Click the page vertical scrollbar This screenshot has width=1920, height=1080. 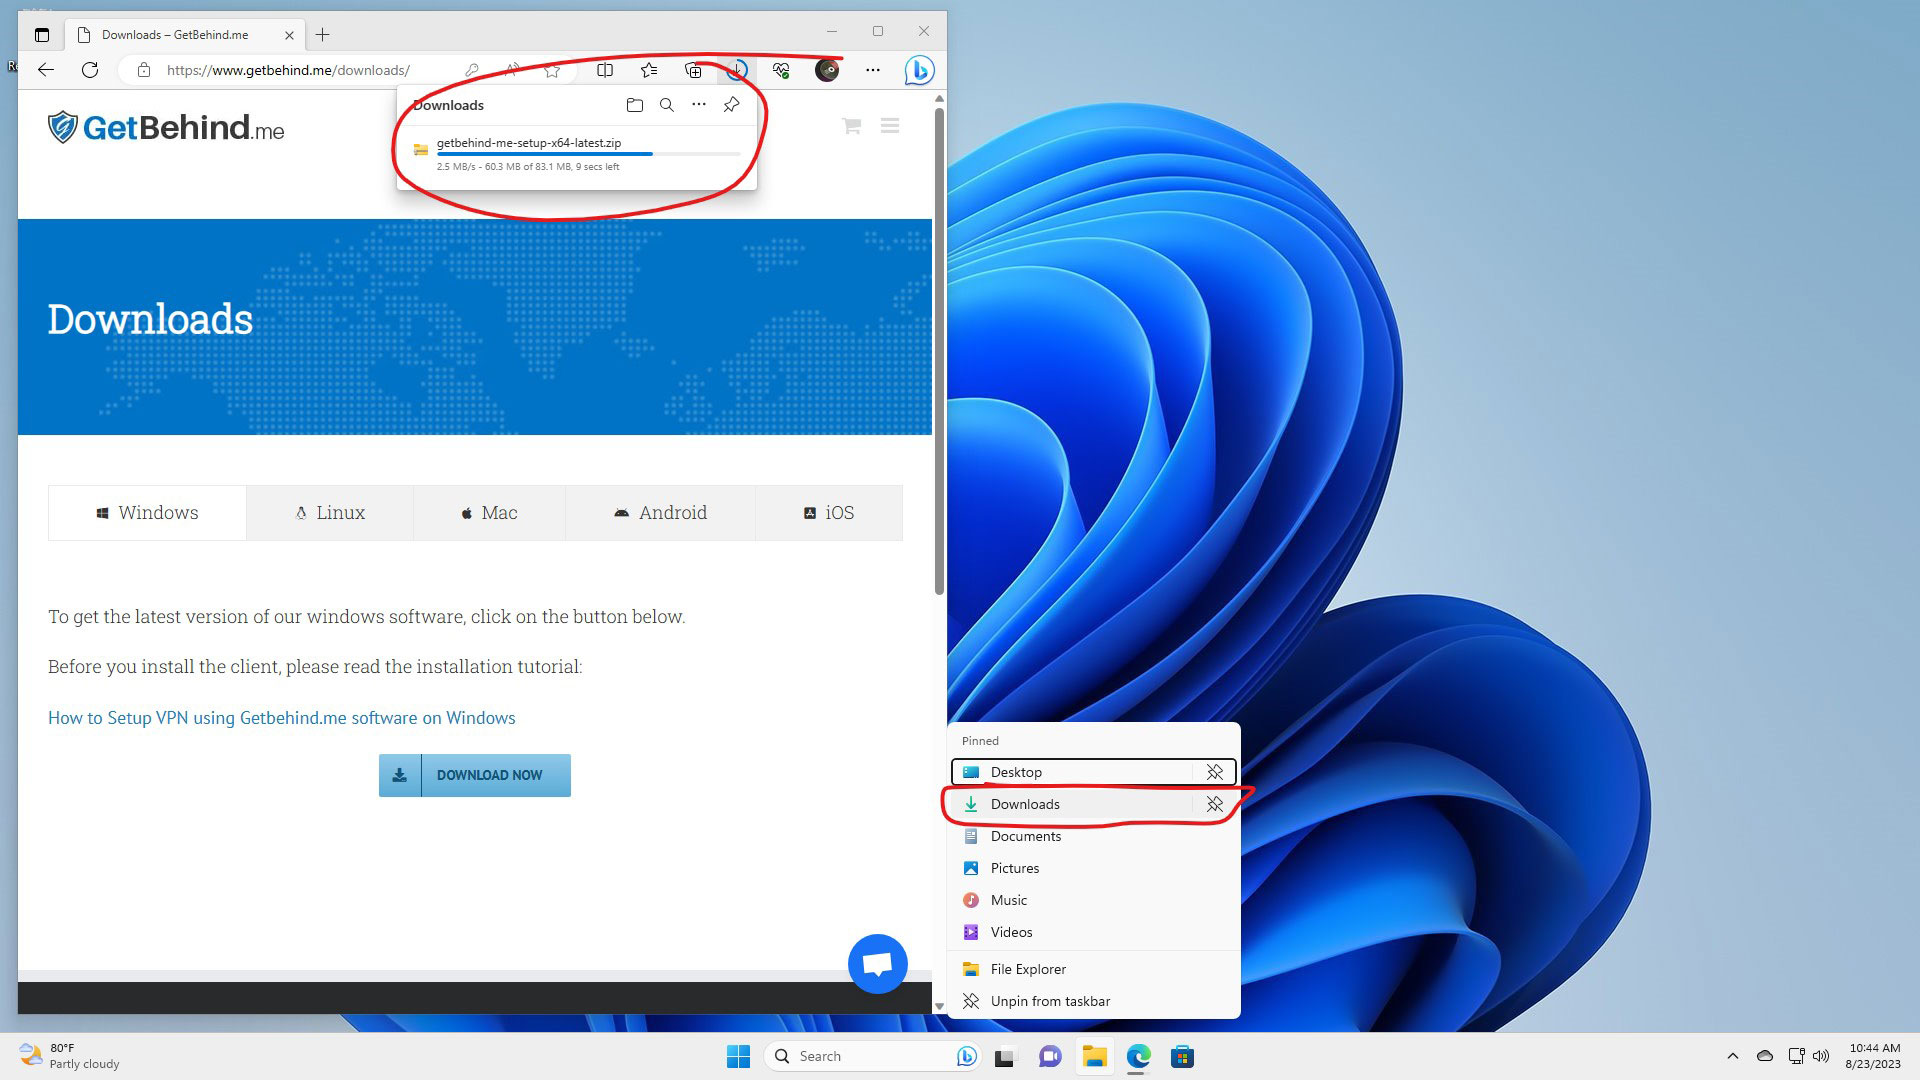[x=939, y=350]
